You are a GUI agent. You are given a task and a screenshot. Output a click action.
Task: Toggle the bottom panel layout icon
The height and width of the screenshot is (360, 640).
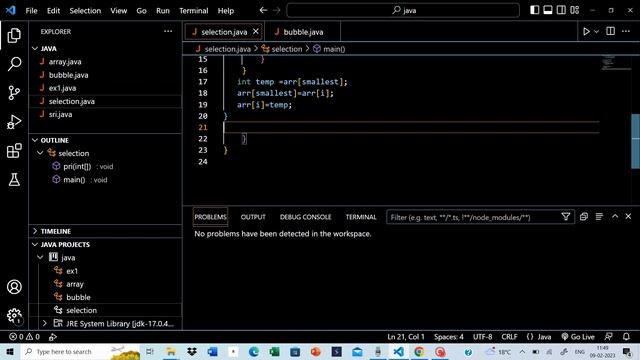tap(548, 10)
